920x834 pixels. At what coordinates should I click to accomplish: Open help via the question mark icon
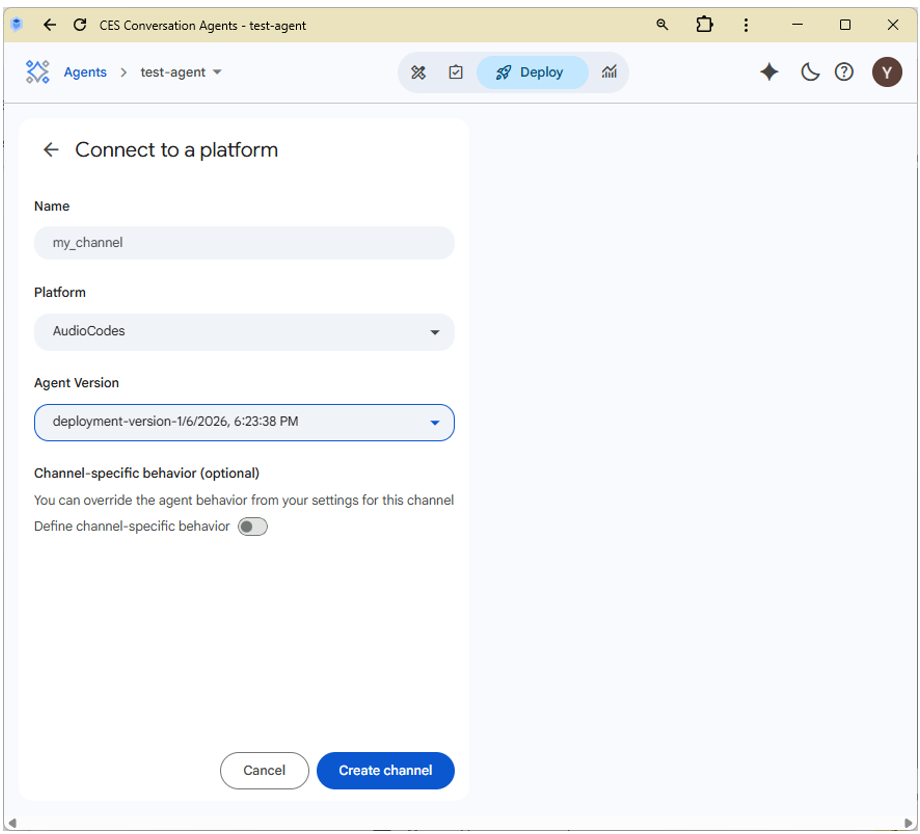(844, 72)
